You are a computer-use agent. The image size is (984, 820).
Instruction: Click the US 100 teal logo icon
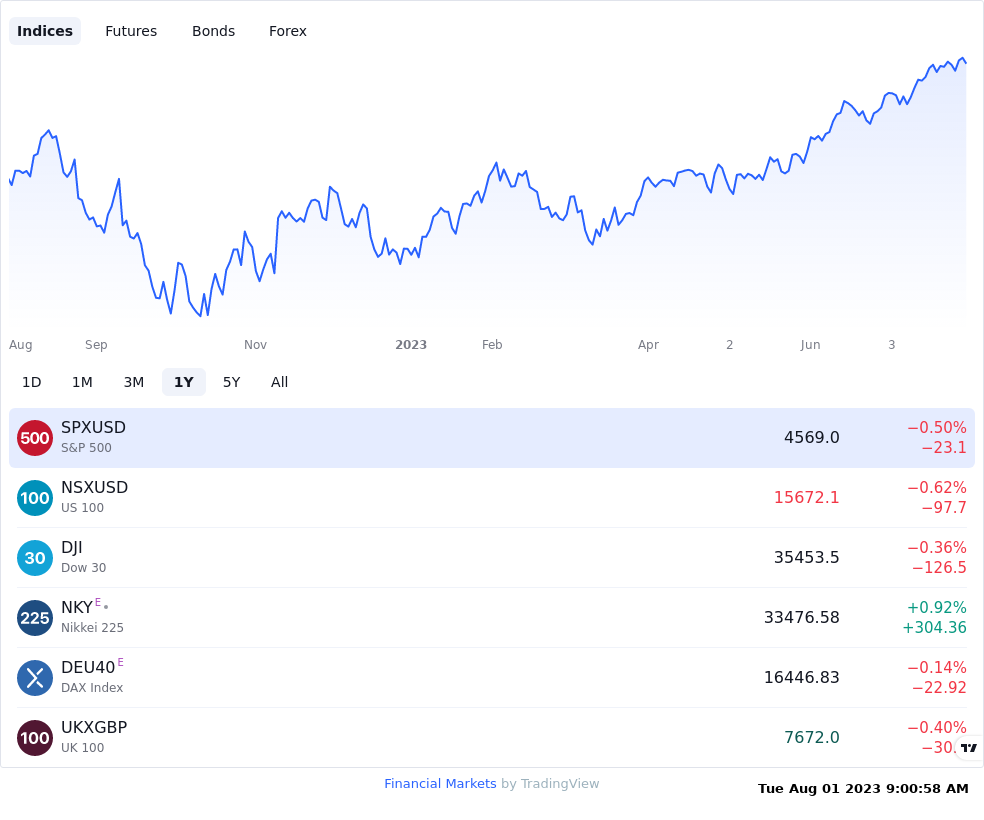(35, 498)
